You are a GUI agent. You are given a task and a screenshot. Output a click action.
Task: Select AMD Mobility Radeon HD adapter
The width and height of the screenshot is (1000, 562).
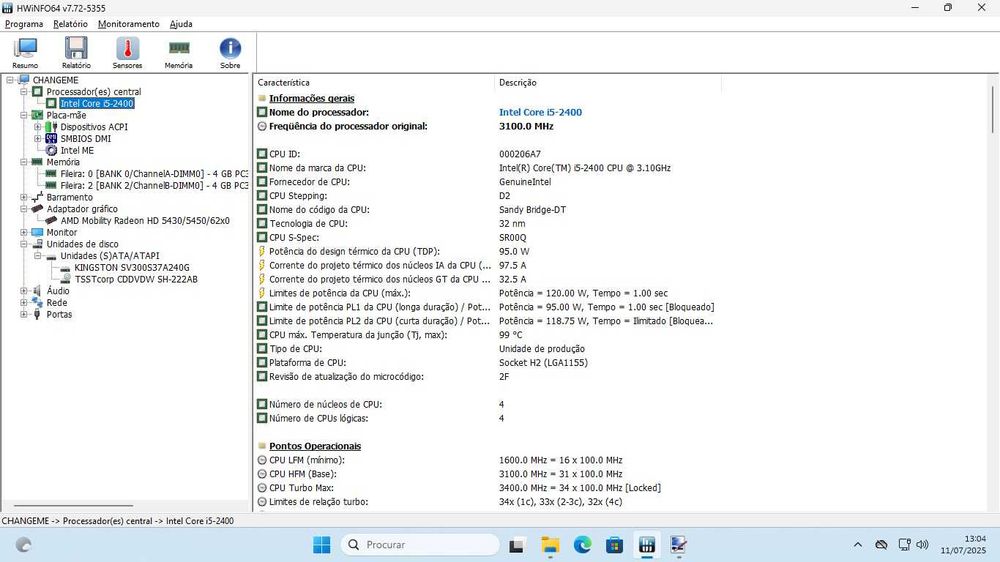(145, 221)
